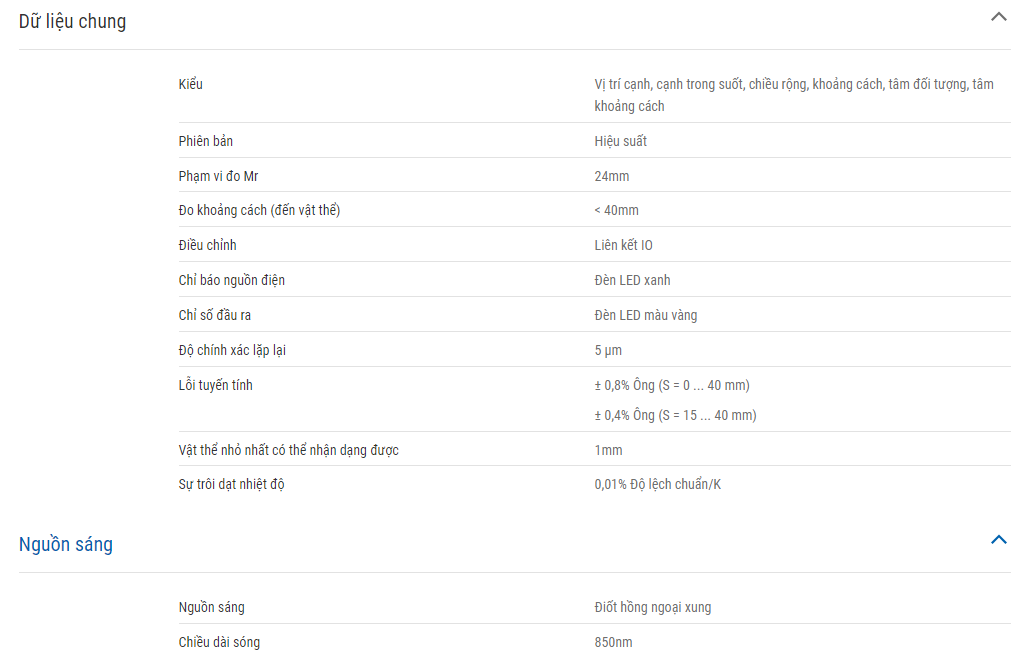Select the Chỉ báo nguồn điện row
Screen dimensions: 1022x658
pyautogui.click(x=594, y=279)
